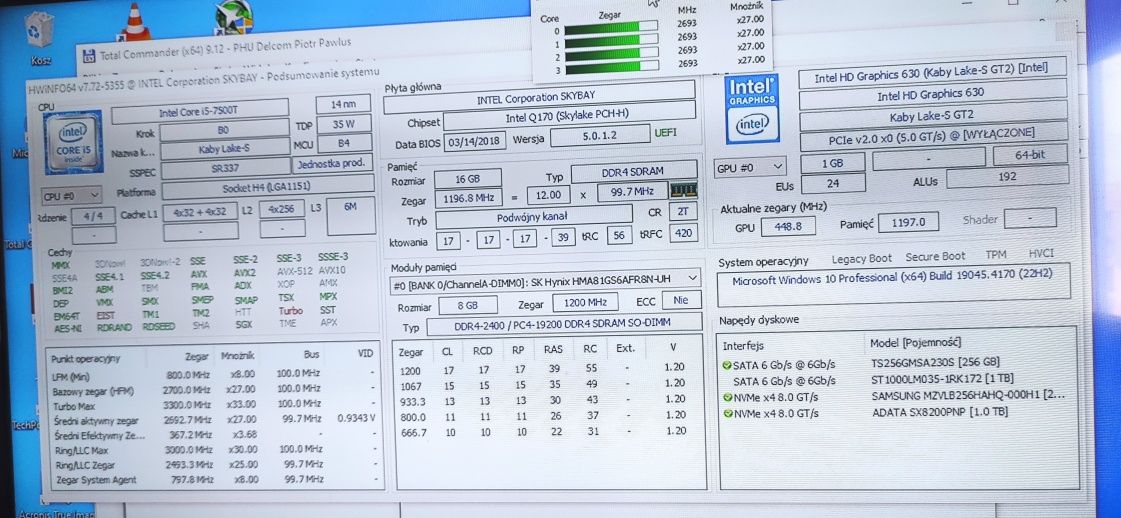Click the 6M L3 cache value
Screen dimensions: 1121x518
[350, 216]
